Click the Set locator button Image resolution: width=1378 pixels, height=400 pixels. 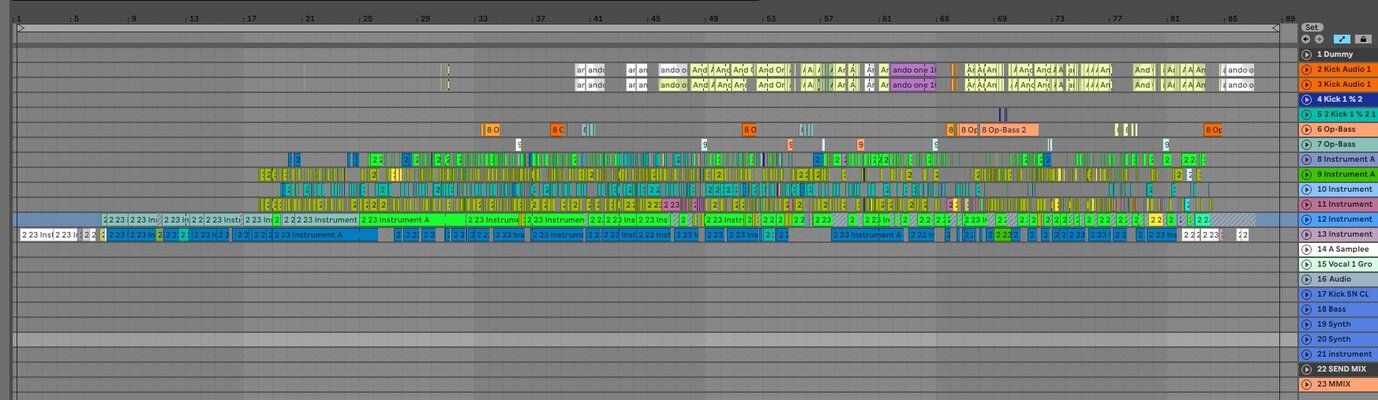pyautogui.click(x=1312, y=27)
